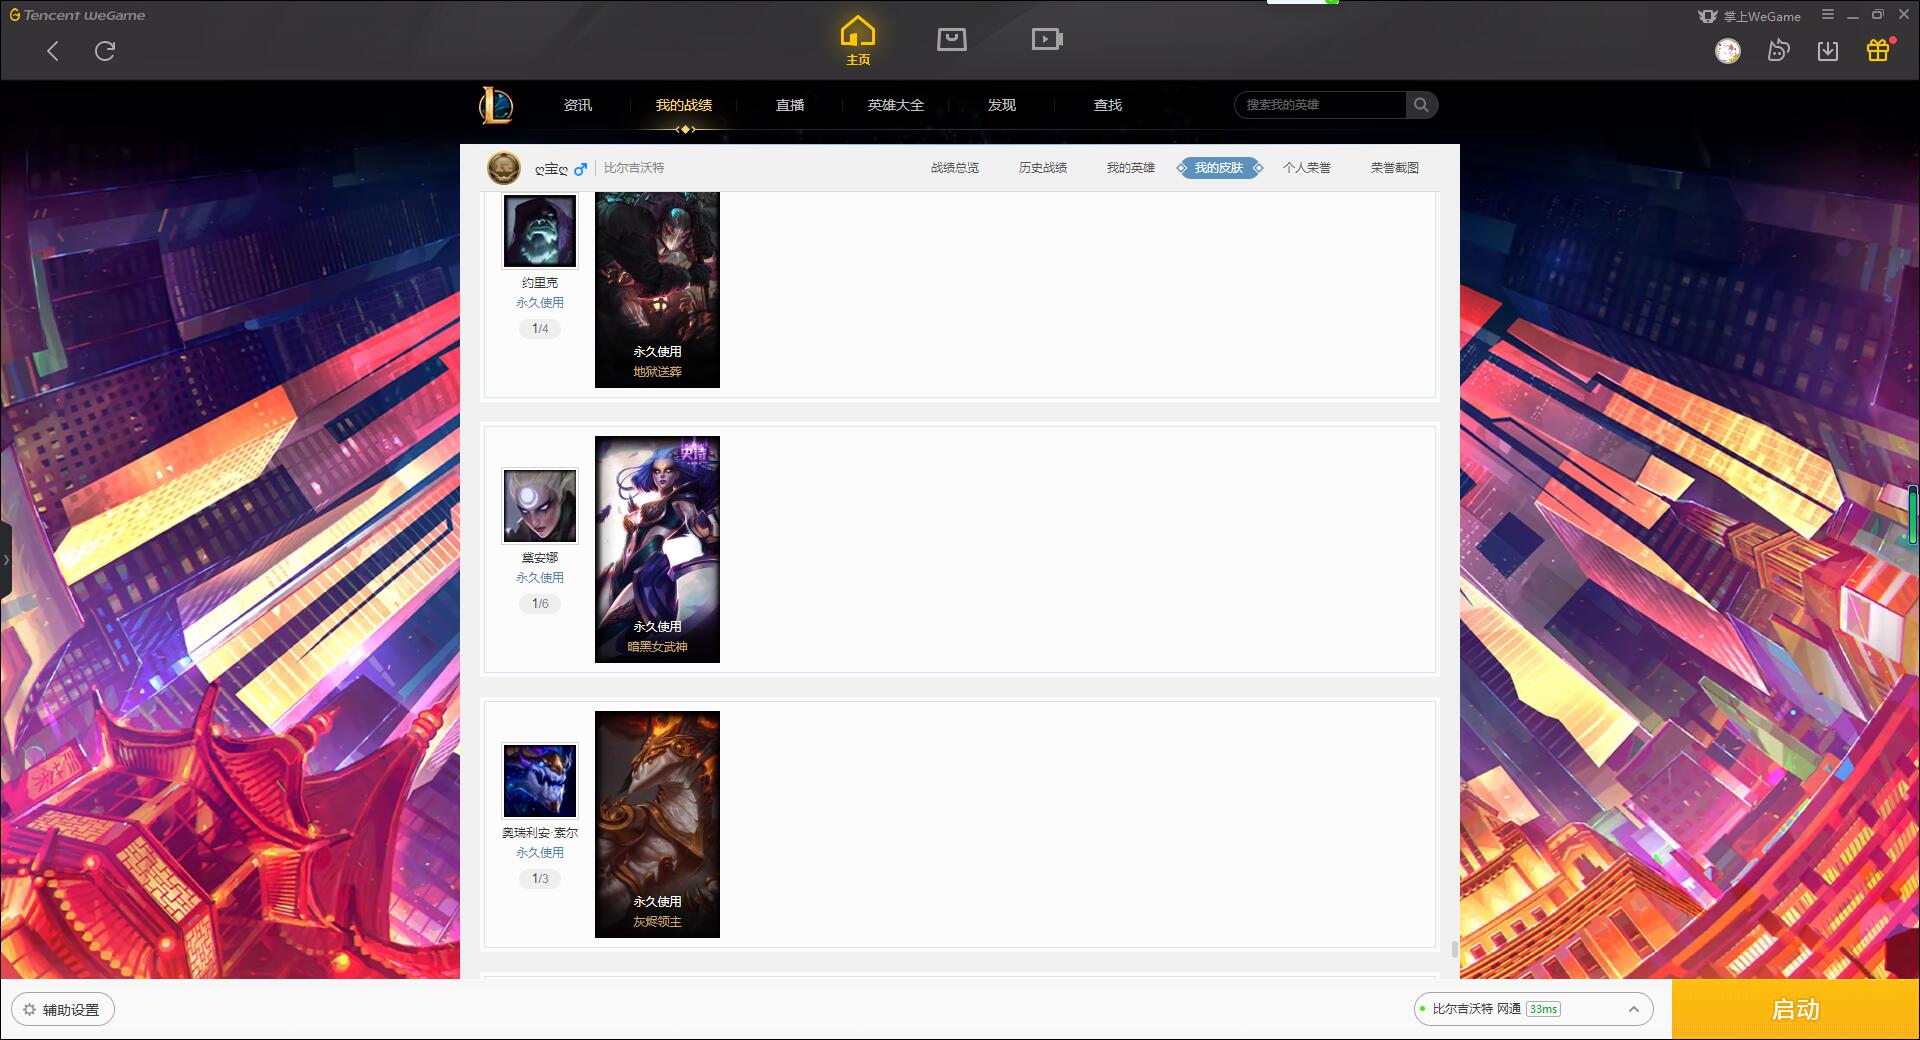Open the 地狱送葬 skin card
1920x1040 pixels.
pyautogui.click(x=657, y=290)
